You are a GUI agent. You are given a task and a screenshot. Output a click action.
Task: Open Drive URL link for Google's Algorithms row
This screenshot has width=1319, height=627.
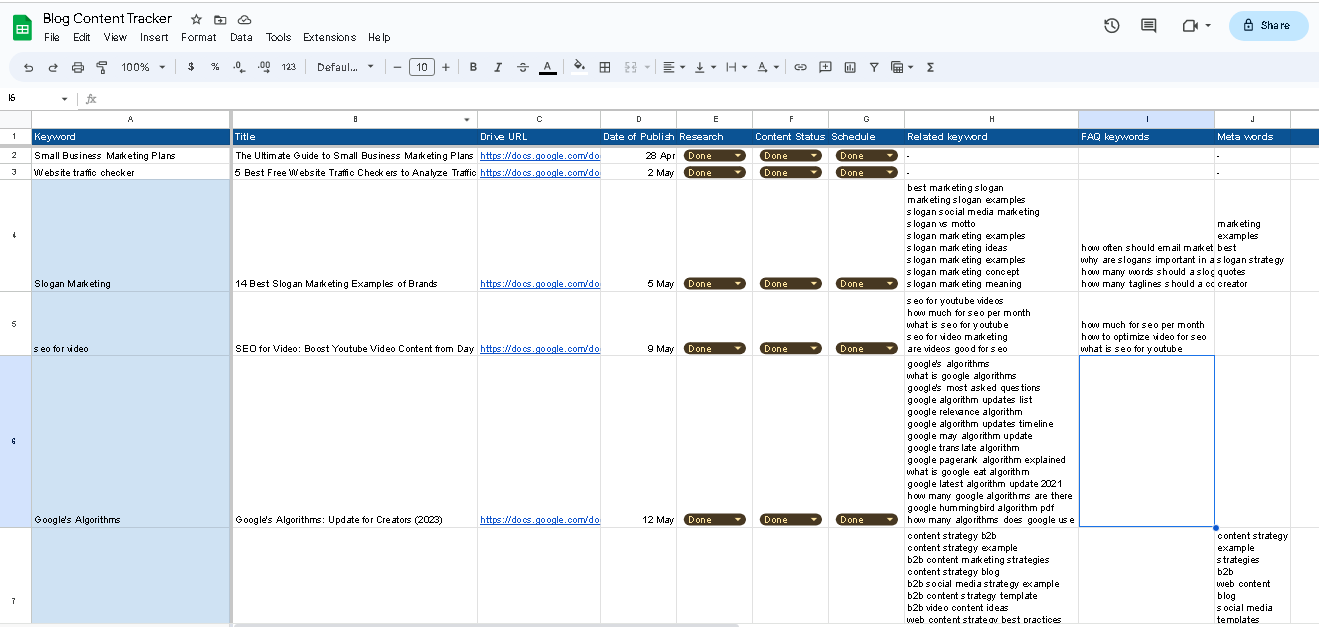(540, 520)
